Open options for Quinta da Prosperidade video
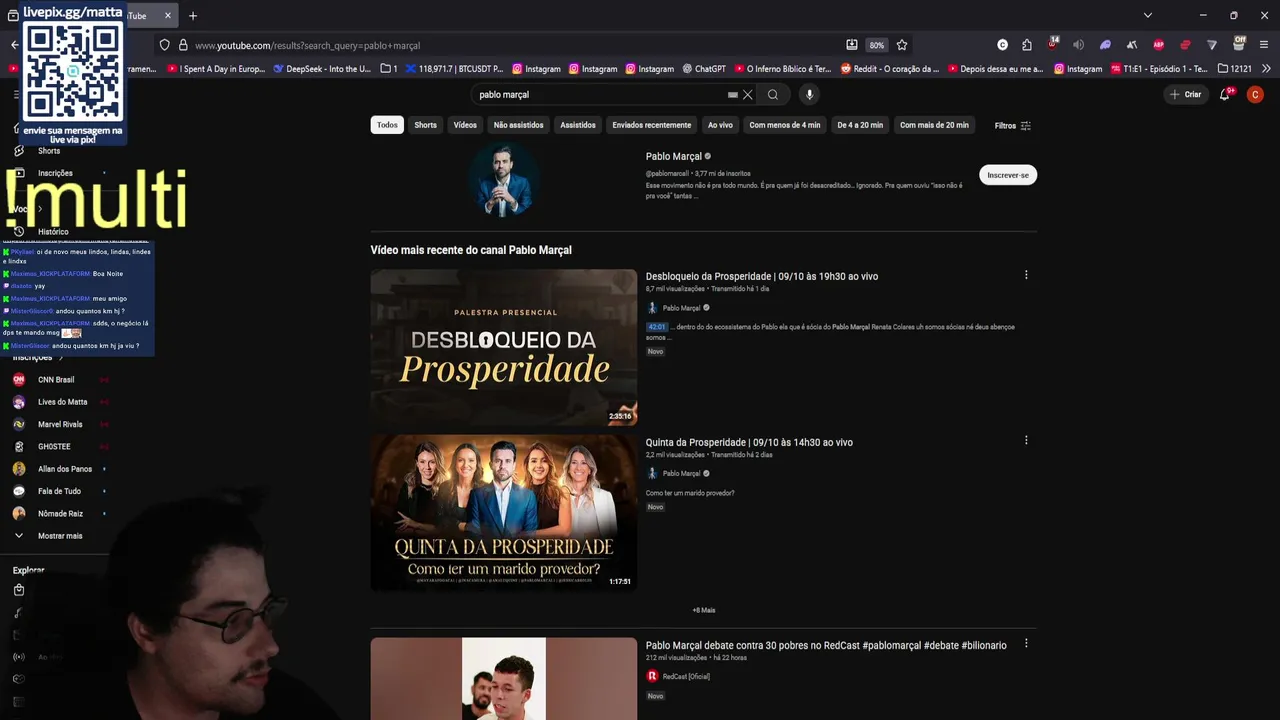Image resolution: width=1280 pixels, height=720 pixels. (1026, 440)
